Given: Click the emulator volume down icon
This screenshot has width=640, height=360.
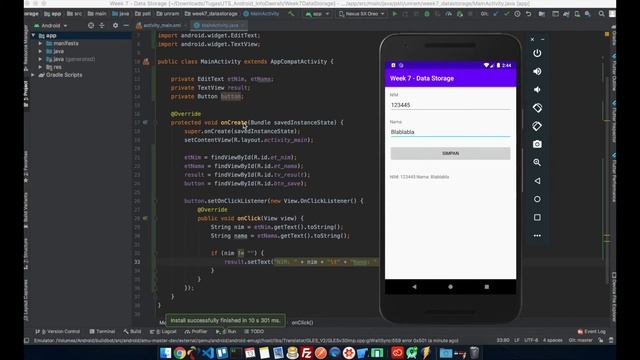Looking at the screenshot, I should point(537,89).
